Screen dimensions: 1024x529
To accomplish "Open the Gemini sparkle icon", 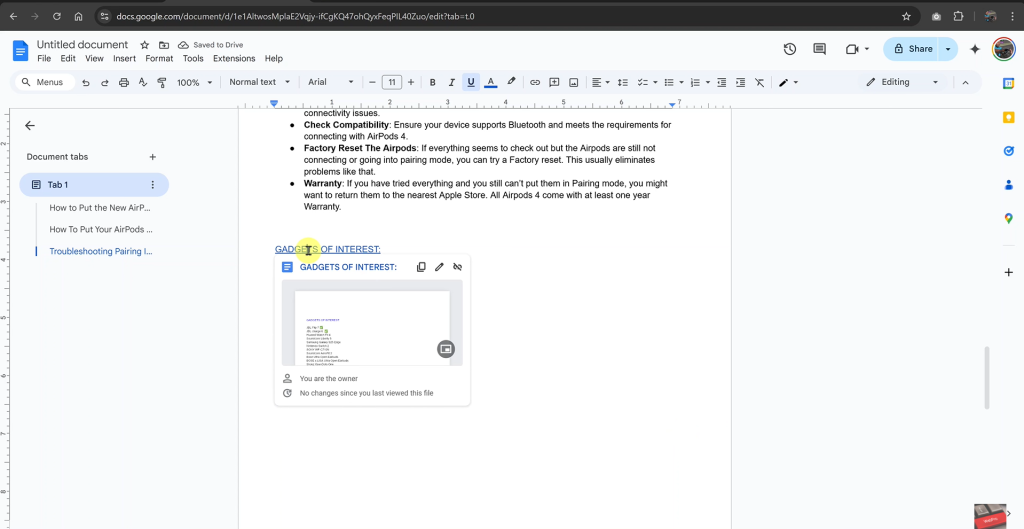I will (975, 49).
